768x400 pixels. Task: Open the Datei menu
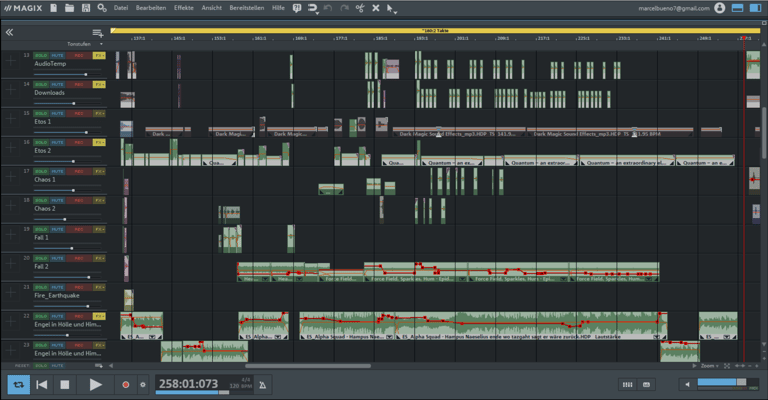click(120, 8)
